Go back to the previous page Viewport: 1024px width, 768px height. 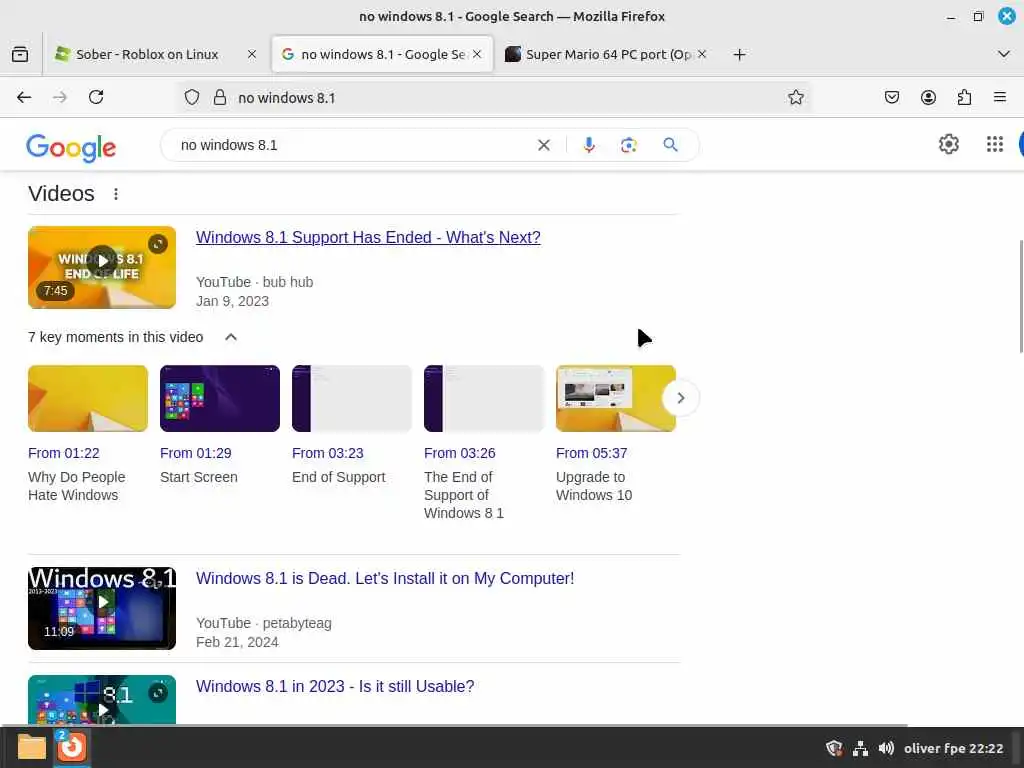(24, 97)
